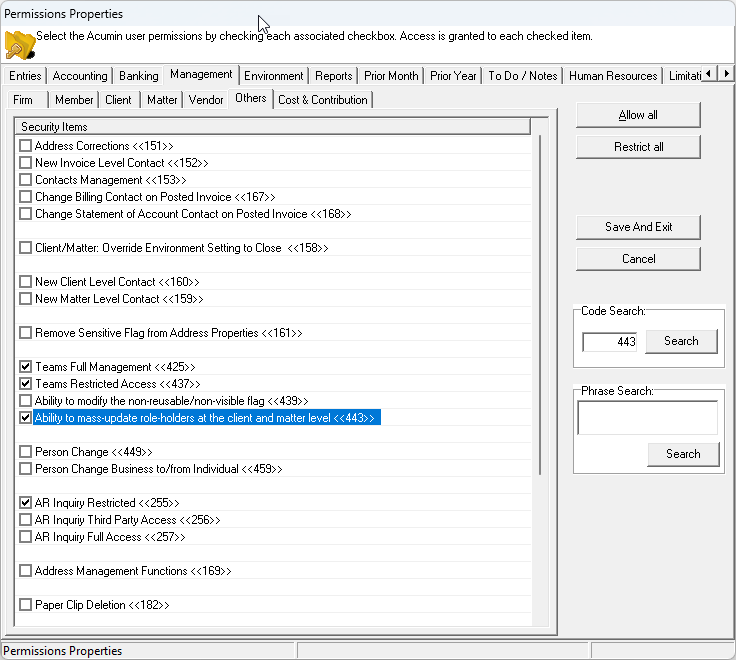Open Cost & Contribution sub-tab
Screen dimensions: 736x660
tap(323, 100)
